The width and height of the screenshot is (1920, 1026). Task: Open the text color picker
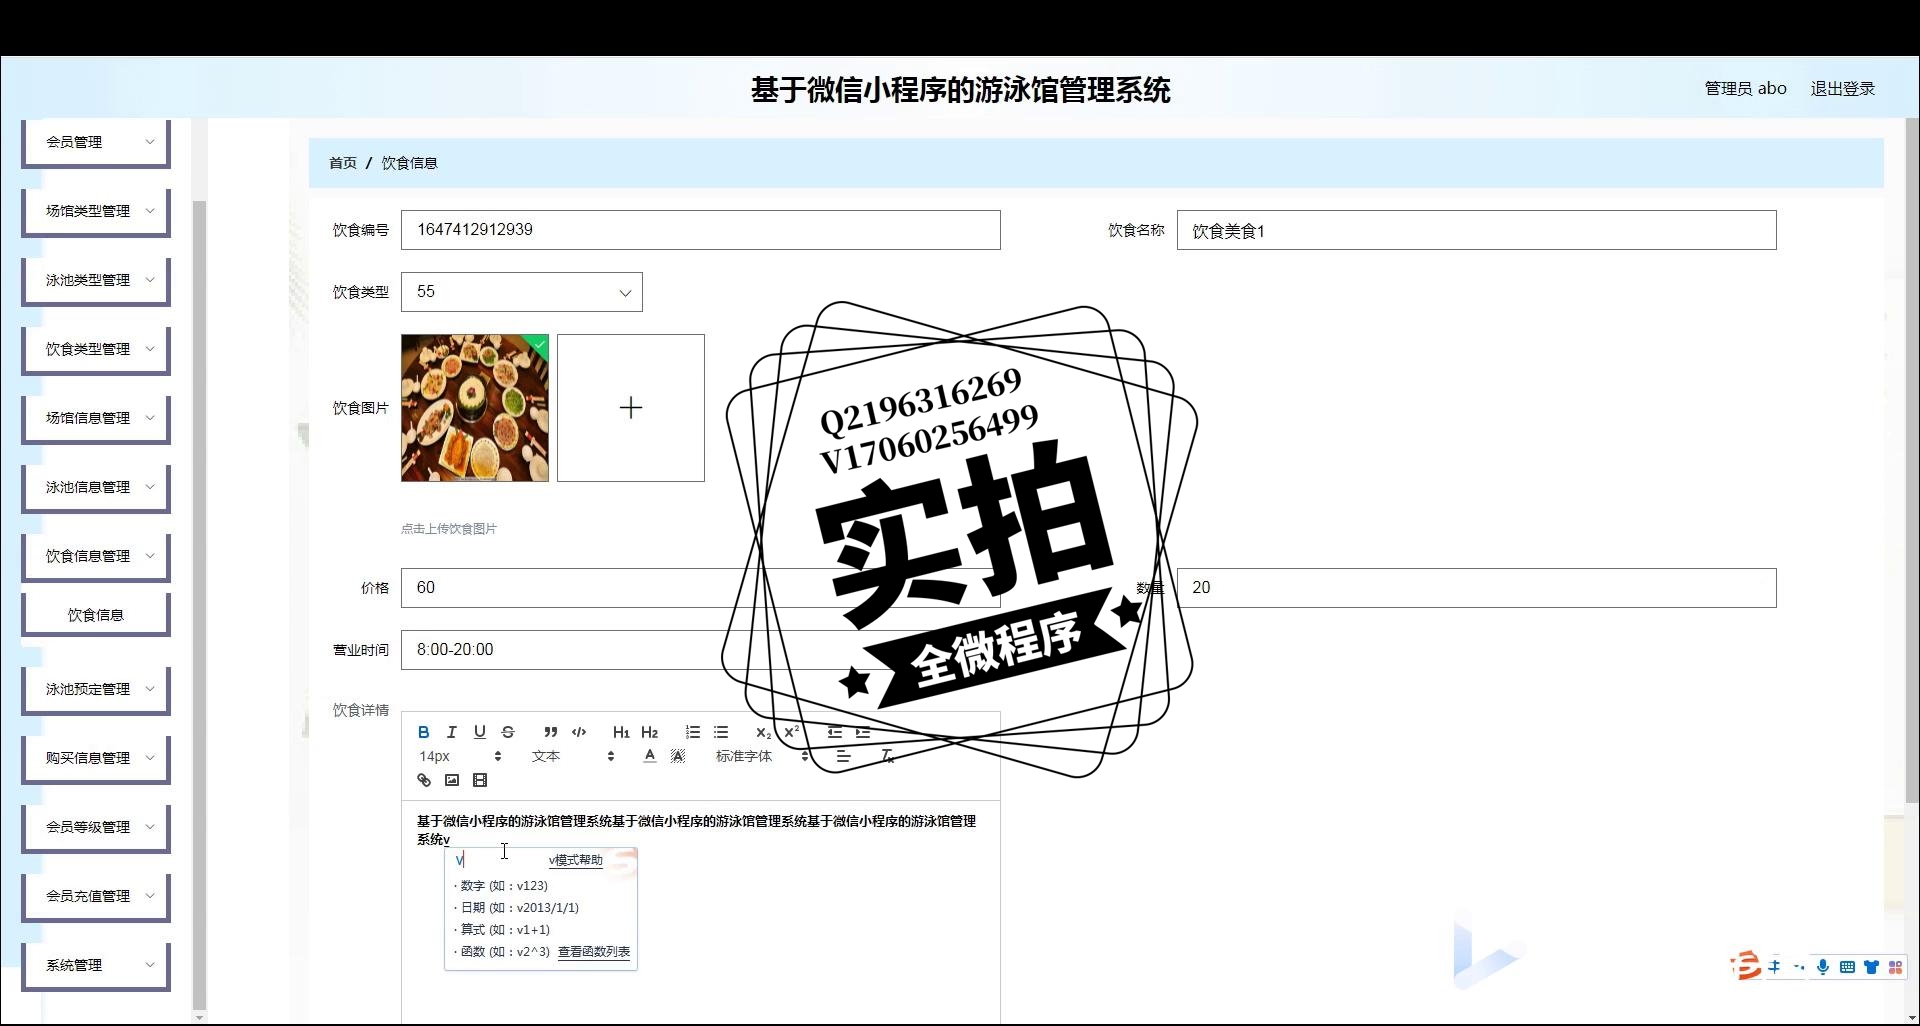649,756
